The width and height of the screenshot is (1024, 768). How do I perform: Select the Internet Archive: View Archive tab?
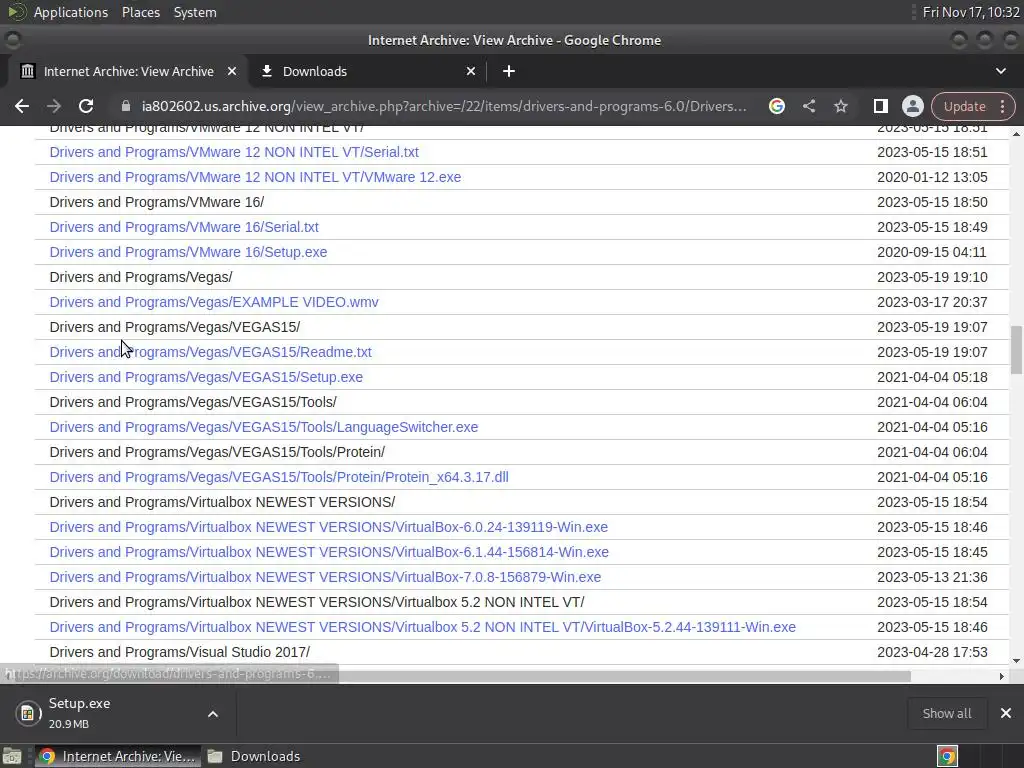(x=128, y=71)
